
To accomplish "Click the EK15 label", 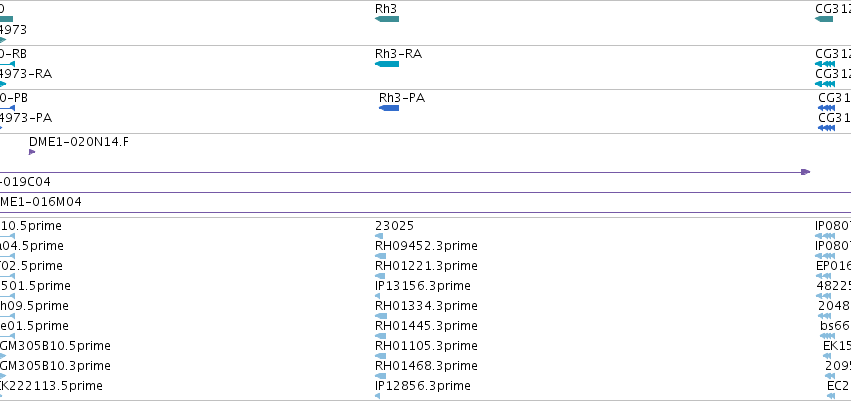I will [837, 346].
